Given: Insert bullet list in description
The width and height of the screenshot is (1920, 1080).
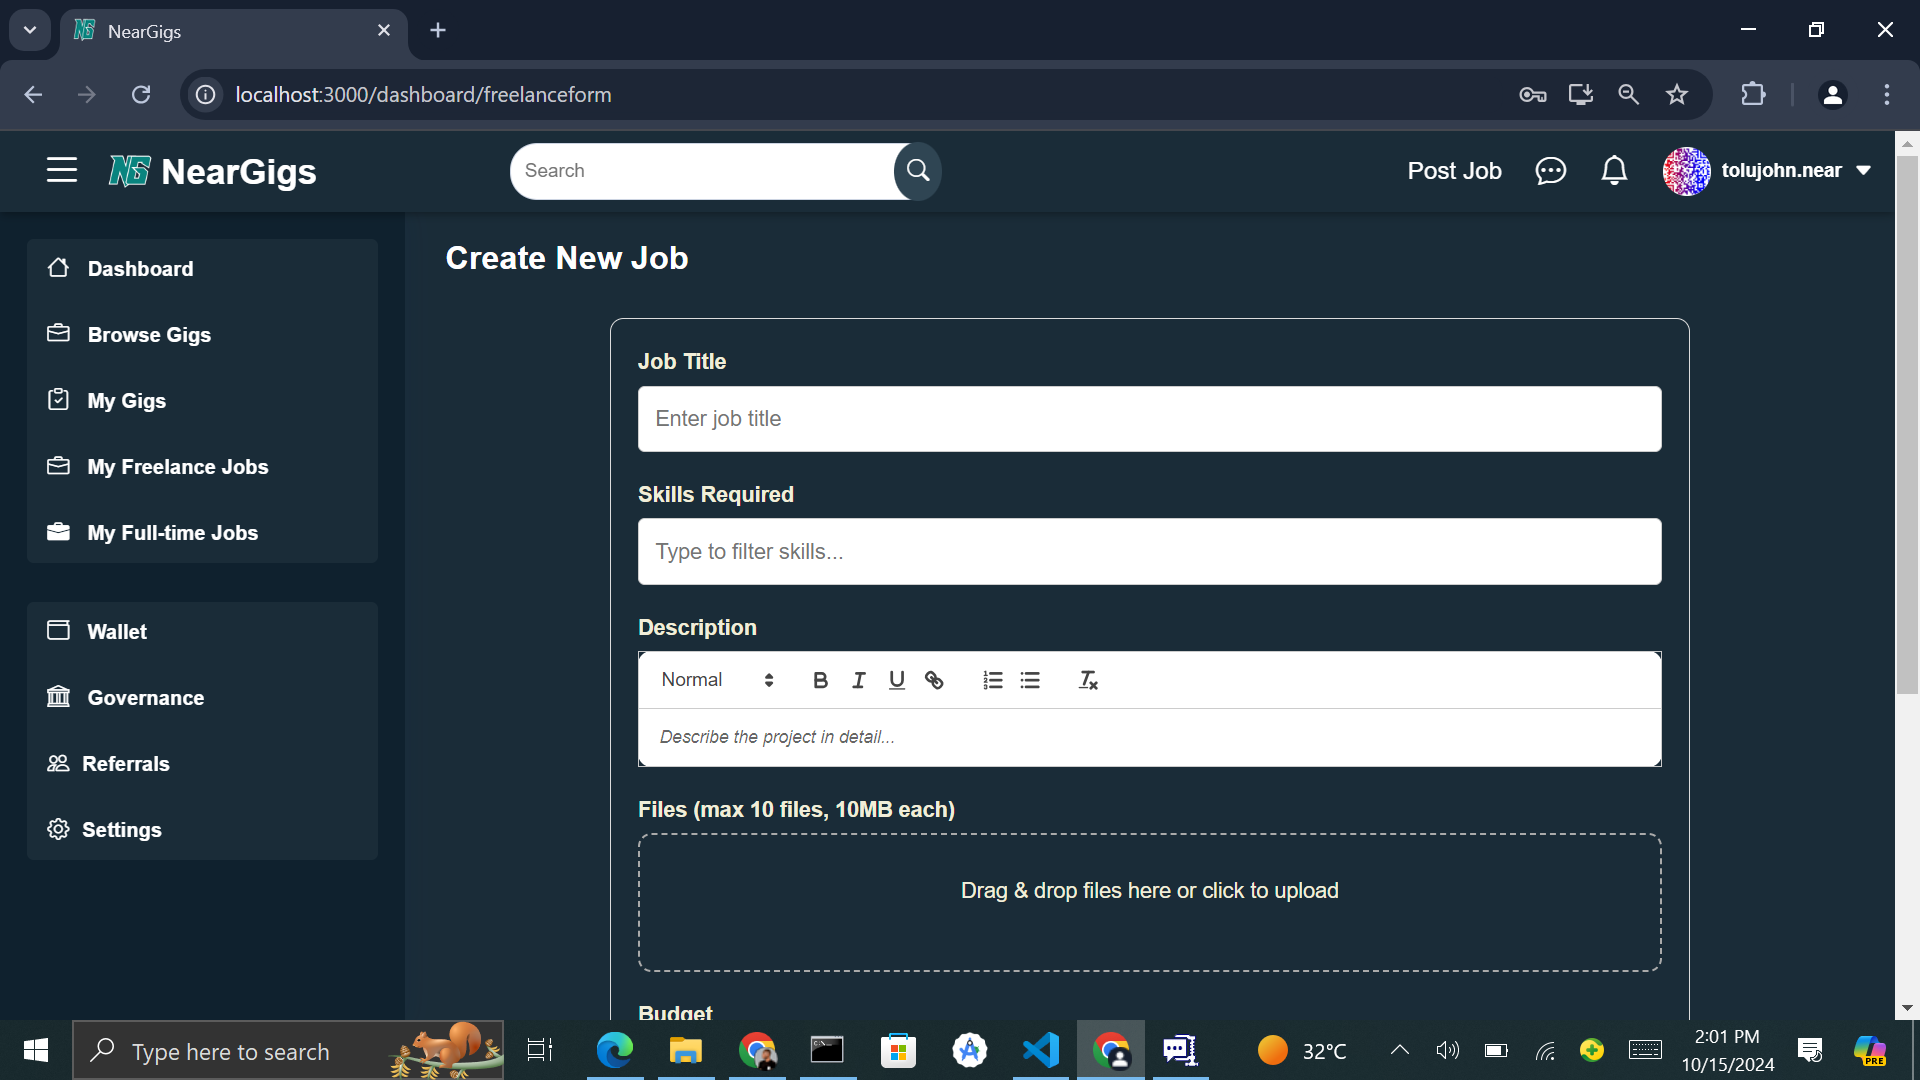Looking at the screenshot, I should click(x=1030, y=680).
